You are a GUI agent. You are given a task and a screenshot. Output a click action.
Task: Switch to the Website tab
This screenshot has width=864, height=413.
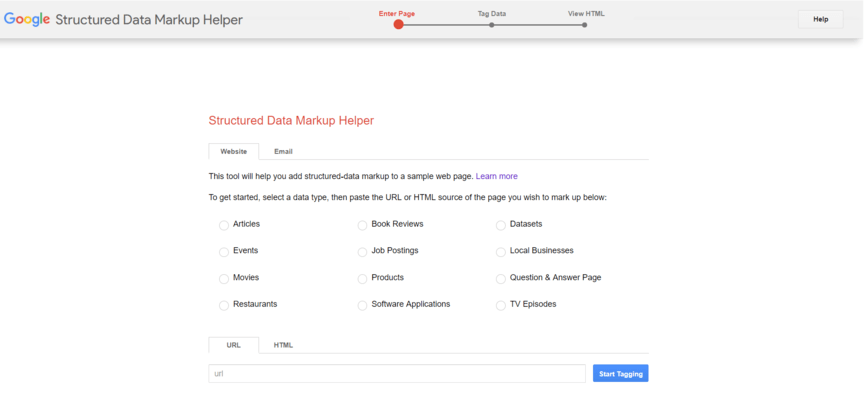(x=234, y=151)
